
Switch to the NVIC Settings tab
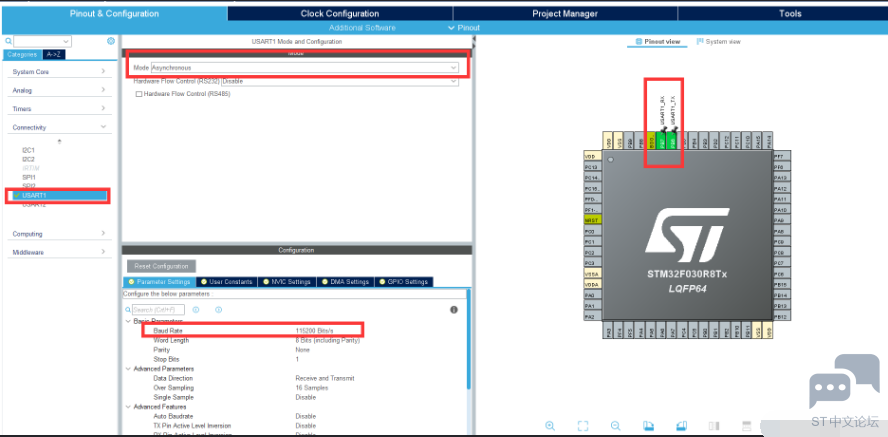(287, 282)
